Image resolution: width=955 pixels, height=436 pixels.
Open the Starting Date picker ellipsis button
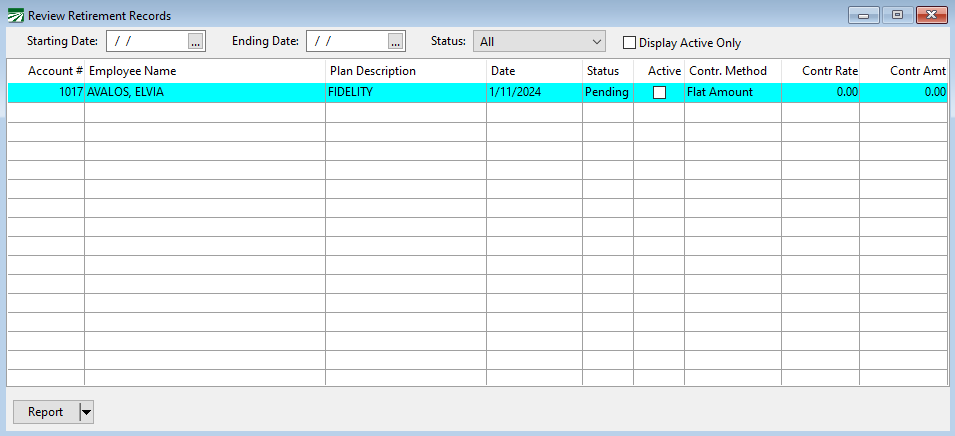pos(196,41)
